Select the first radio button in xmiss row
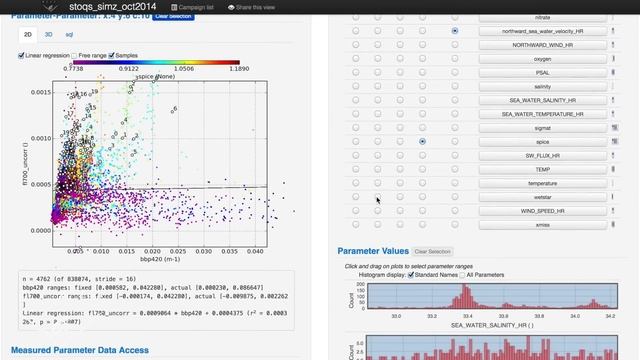This screenshot has height=360, width=640. 356,224
